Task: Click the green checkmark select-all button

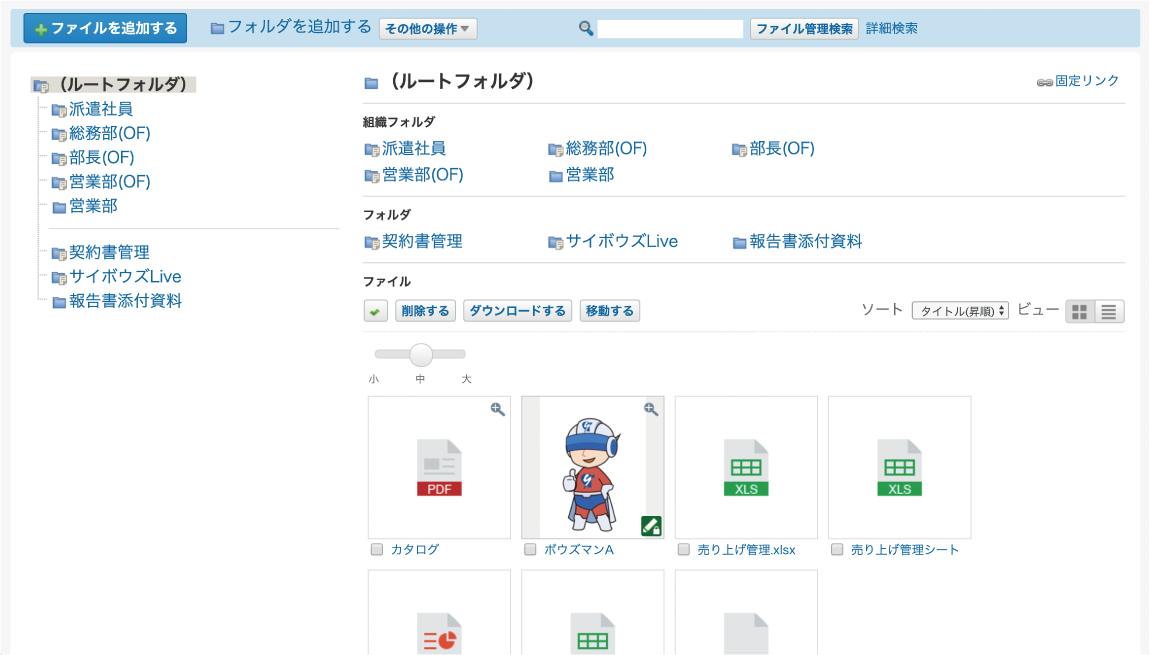Action: point(375,312)
